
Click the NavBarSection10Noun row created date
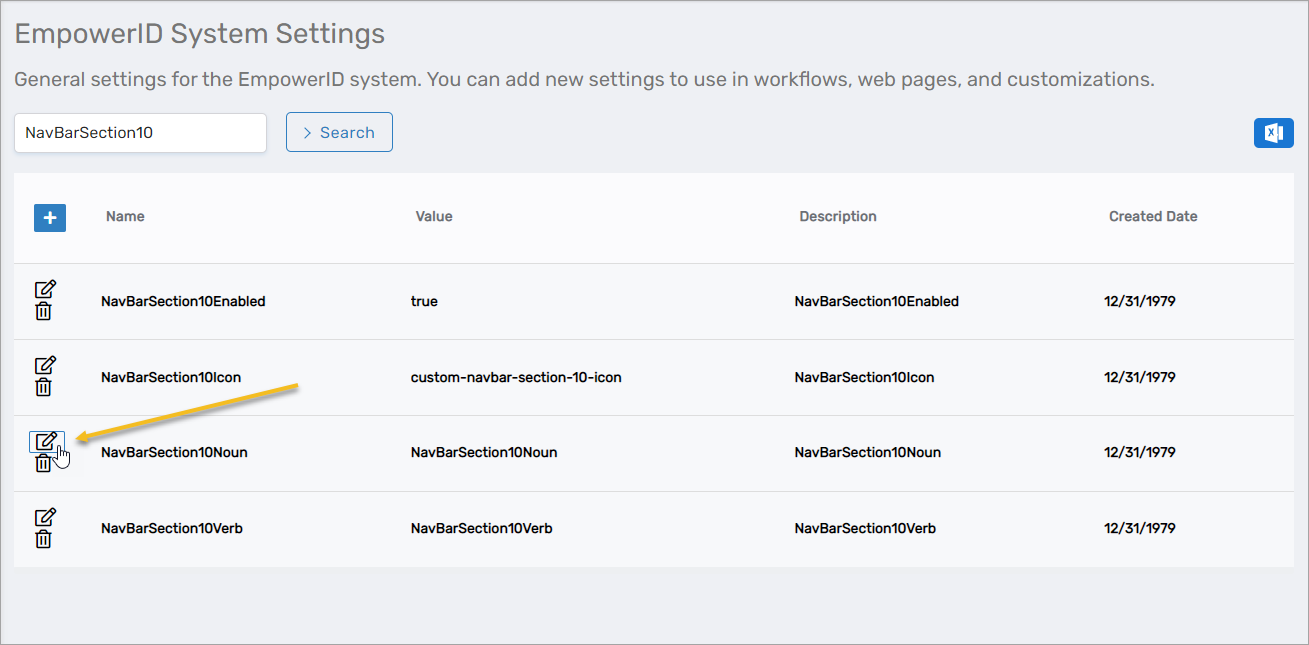tap(1139, 453)
